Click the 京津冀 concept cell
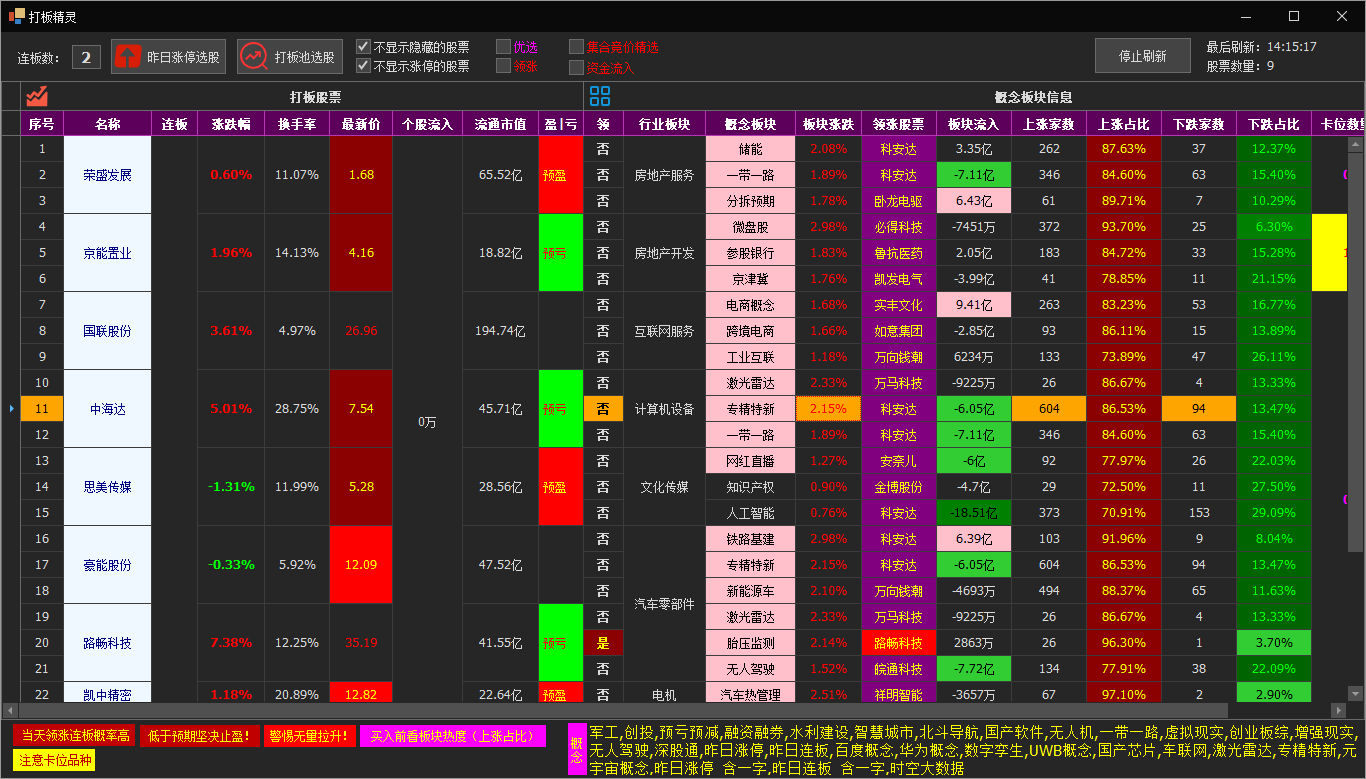The height and width of the screenshot is (779, 1366). [750, 278]
